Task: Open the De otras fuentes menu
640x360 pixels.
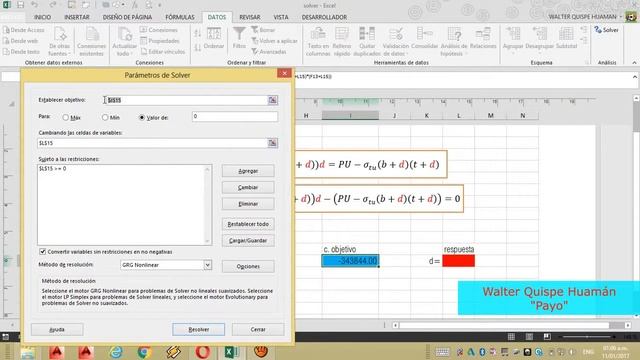Action: (60, 42)
